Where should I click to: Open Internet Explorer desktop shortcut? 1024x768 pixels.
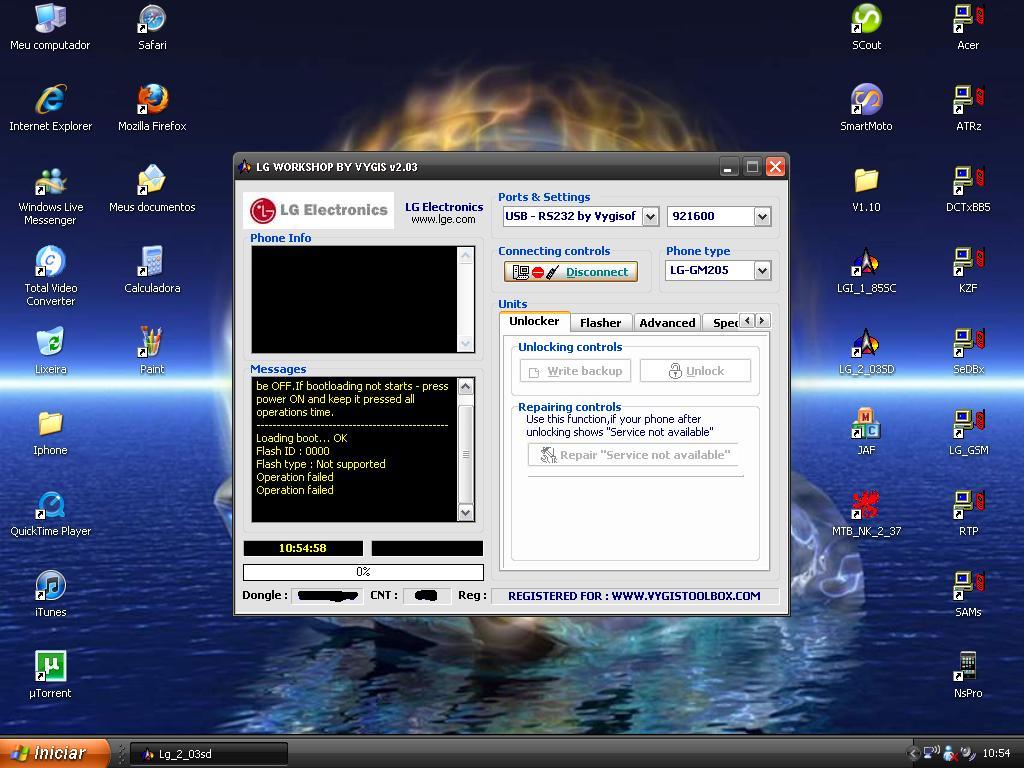point(50,108)
